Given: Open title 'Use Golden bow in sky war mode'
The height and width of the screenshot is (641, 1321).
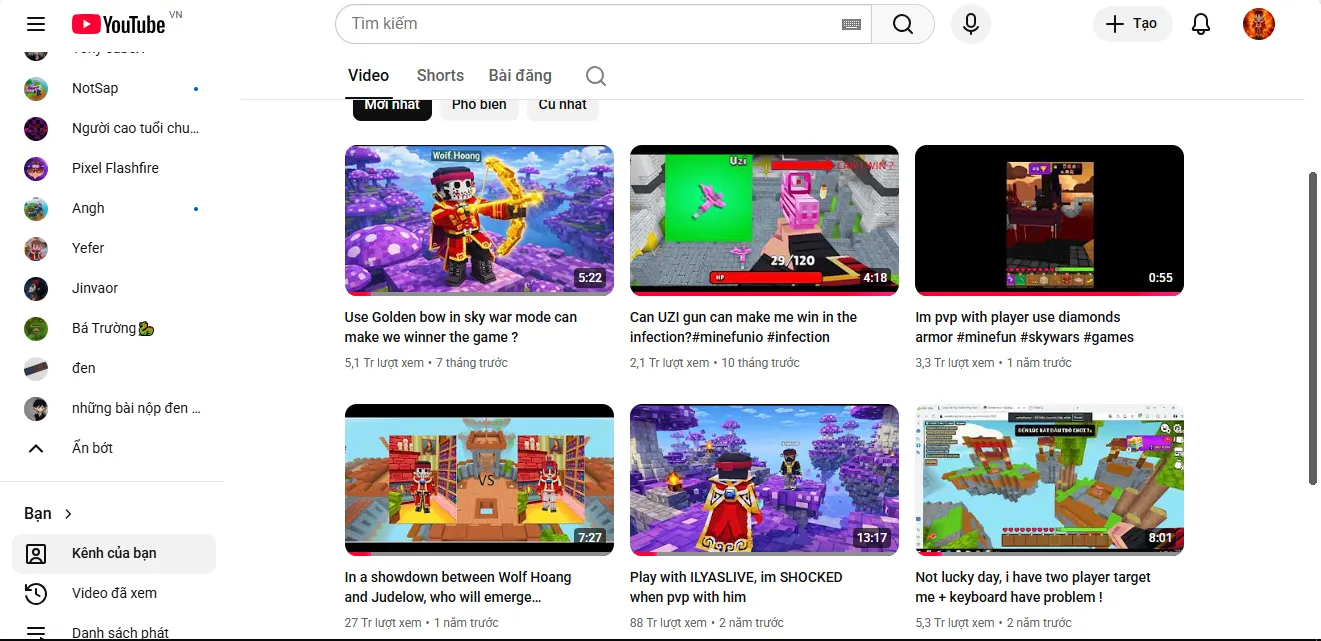Looking at the screenshot, I should pyautogui.click(x=461, y=327).
